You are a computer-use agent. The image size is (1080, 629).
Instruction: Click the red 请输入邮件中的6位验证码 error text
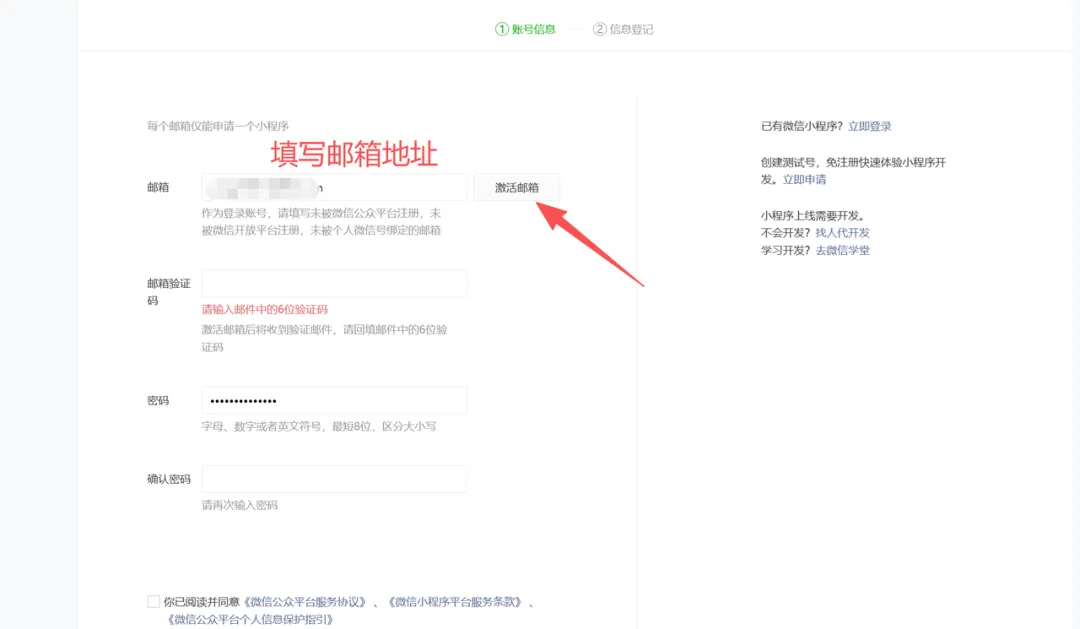tap(264, 309)
